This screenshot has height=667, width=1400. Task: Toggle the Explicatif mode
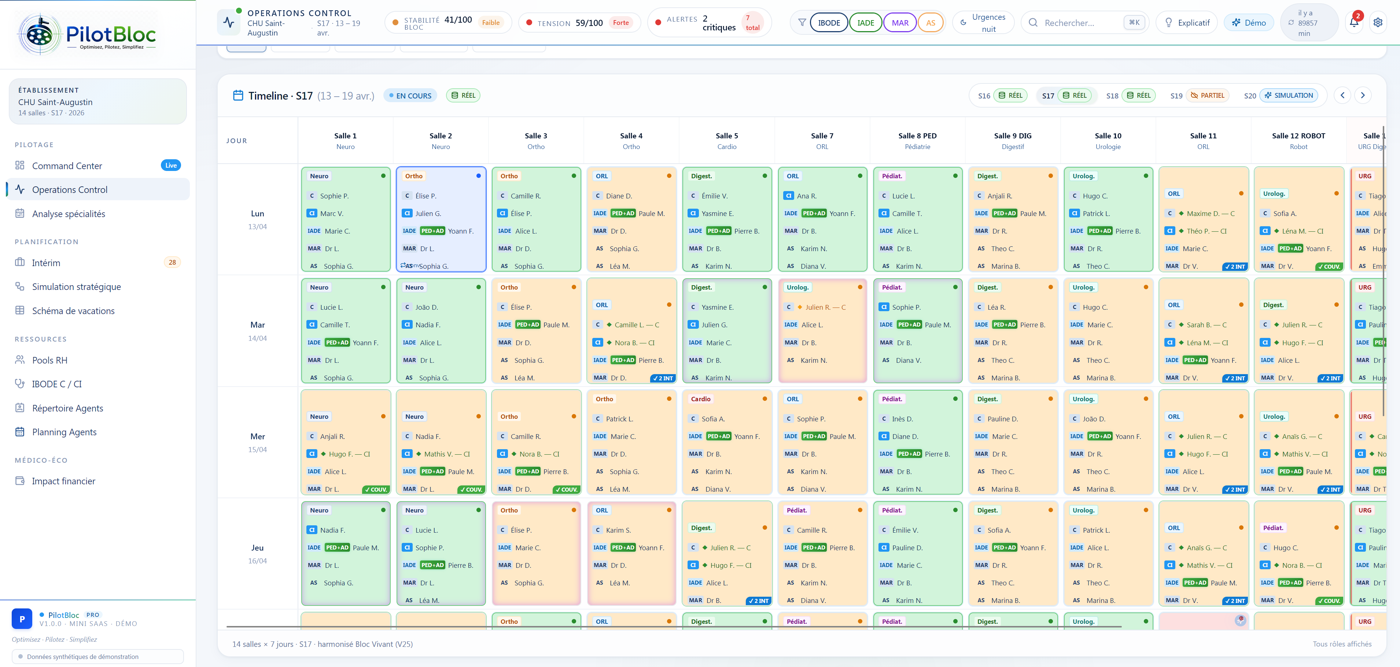(1187, 22)
